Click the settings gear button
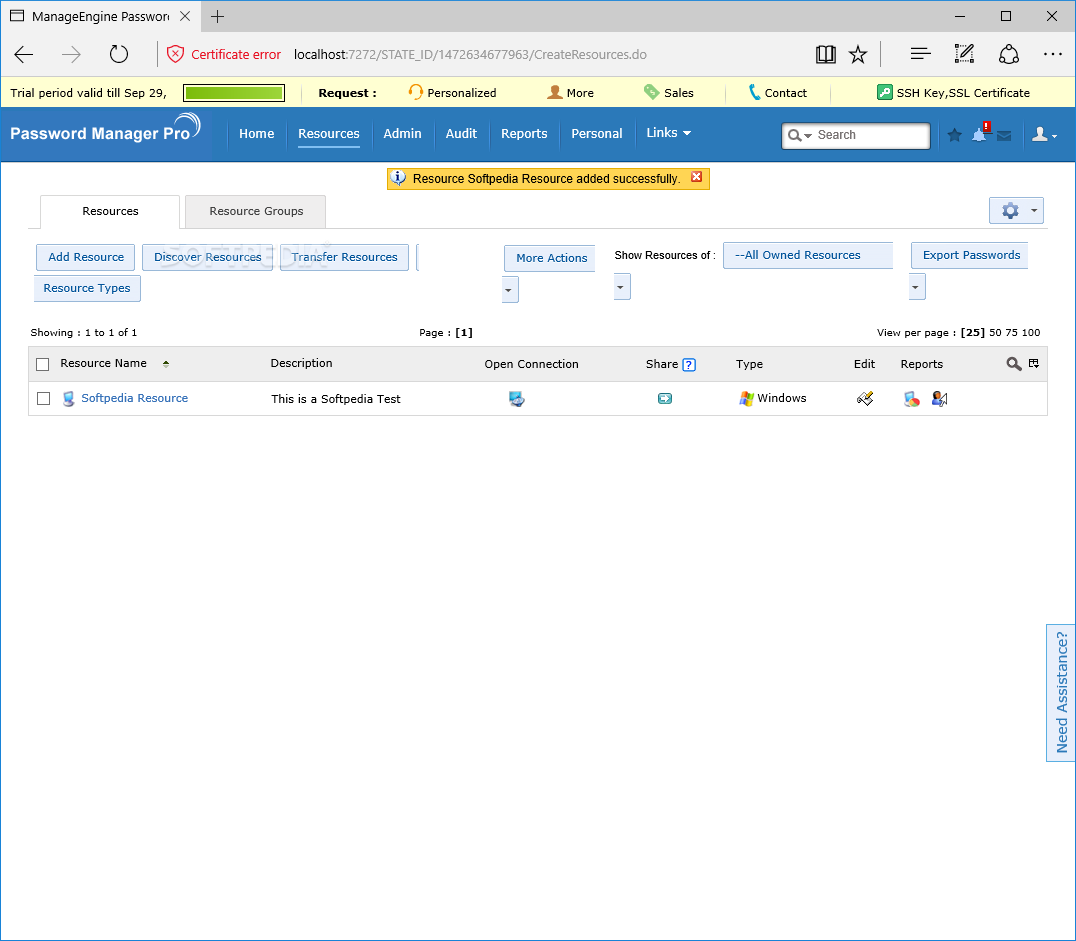The image size is (1076, 941). coord(1016,211)
